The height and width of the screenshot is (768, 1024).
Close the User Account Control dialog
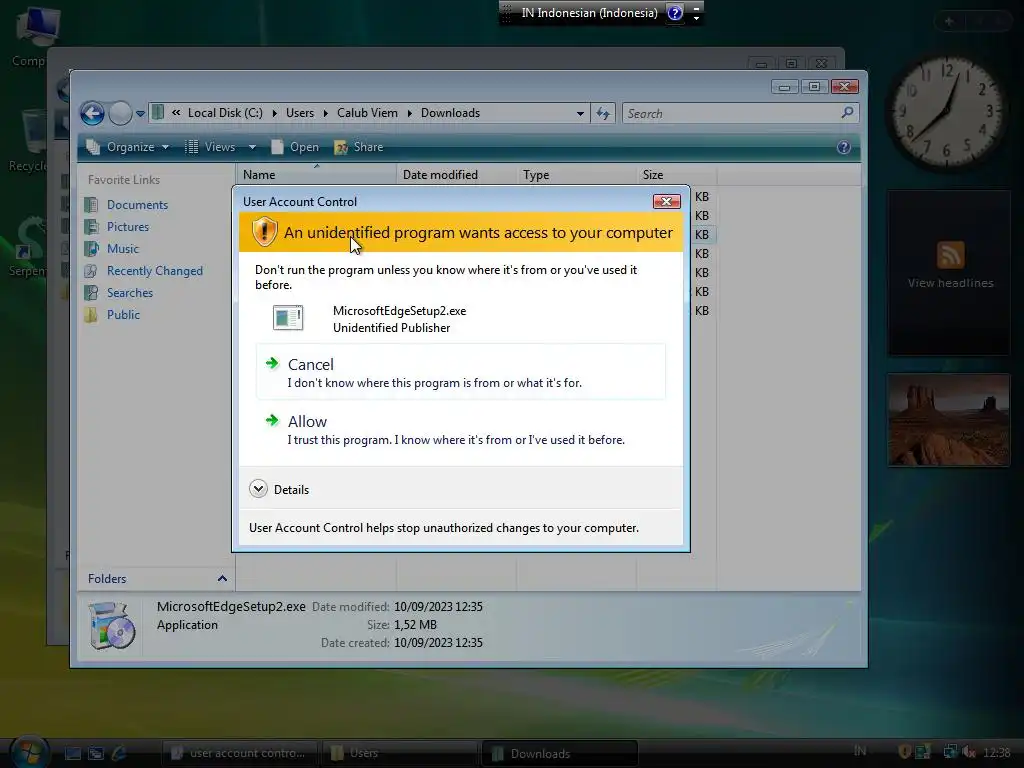coord(667,202)
